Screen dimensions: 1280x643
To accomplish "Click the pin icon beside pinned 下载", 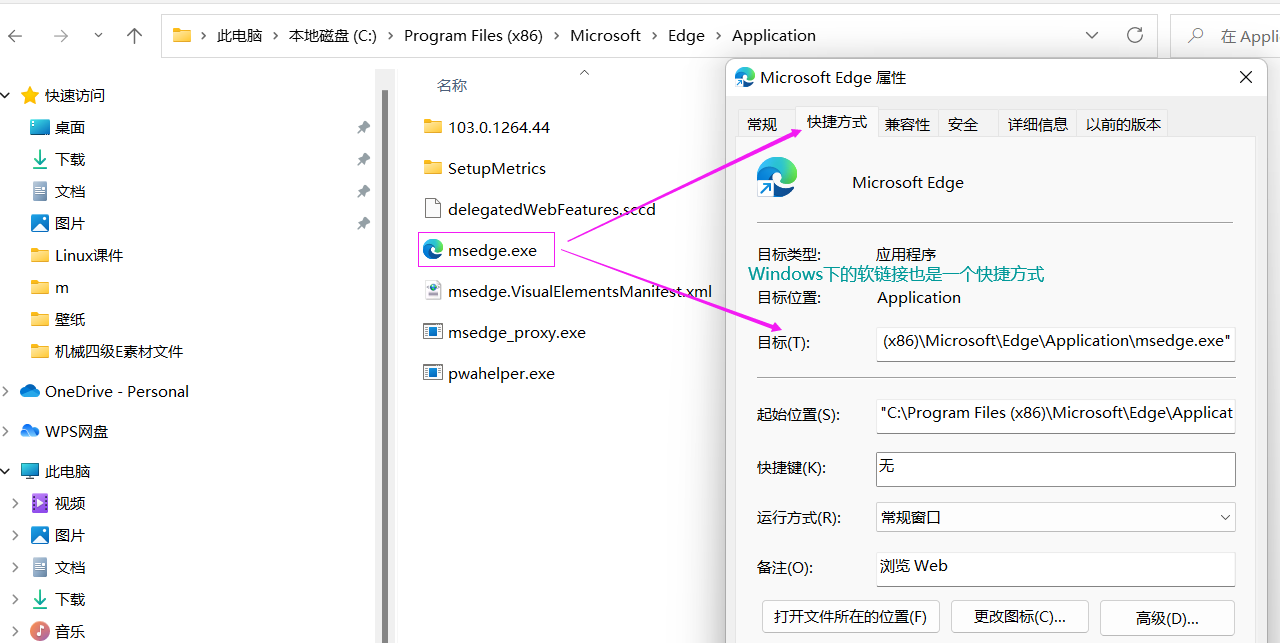I will coord(363,160).
